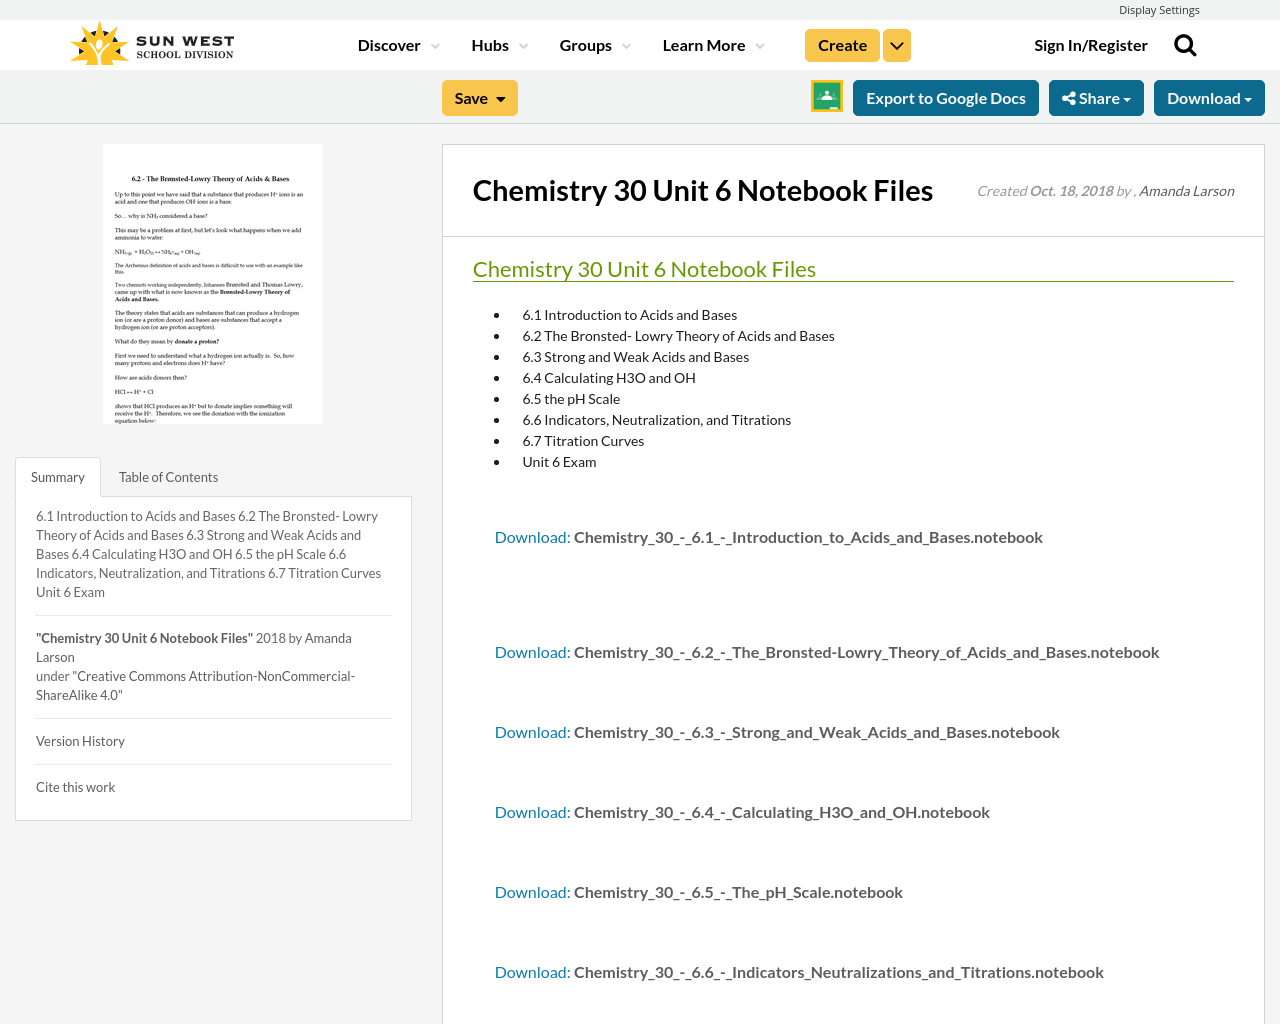This screenshot has height=1024, width=1280.
Task: Expand the Share dropdown
Action: 1096,96
